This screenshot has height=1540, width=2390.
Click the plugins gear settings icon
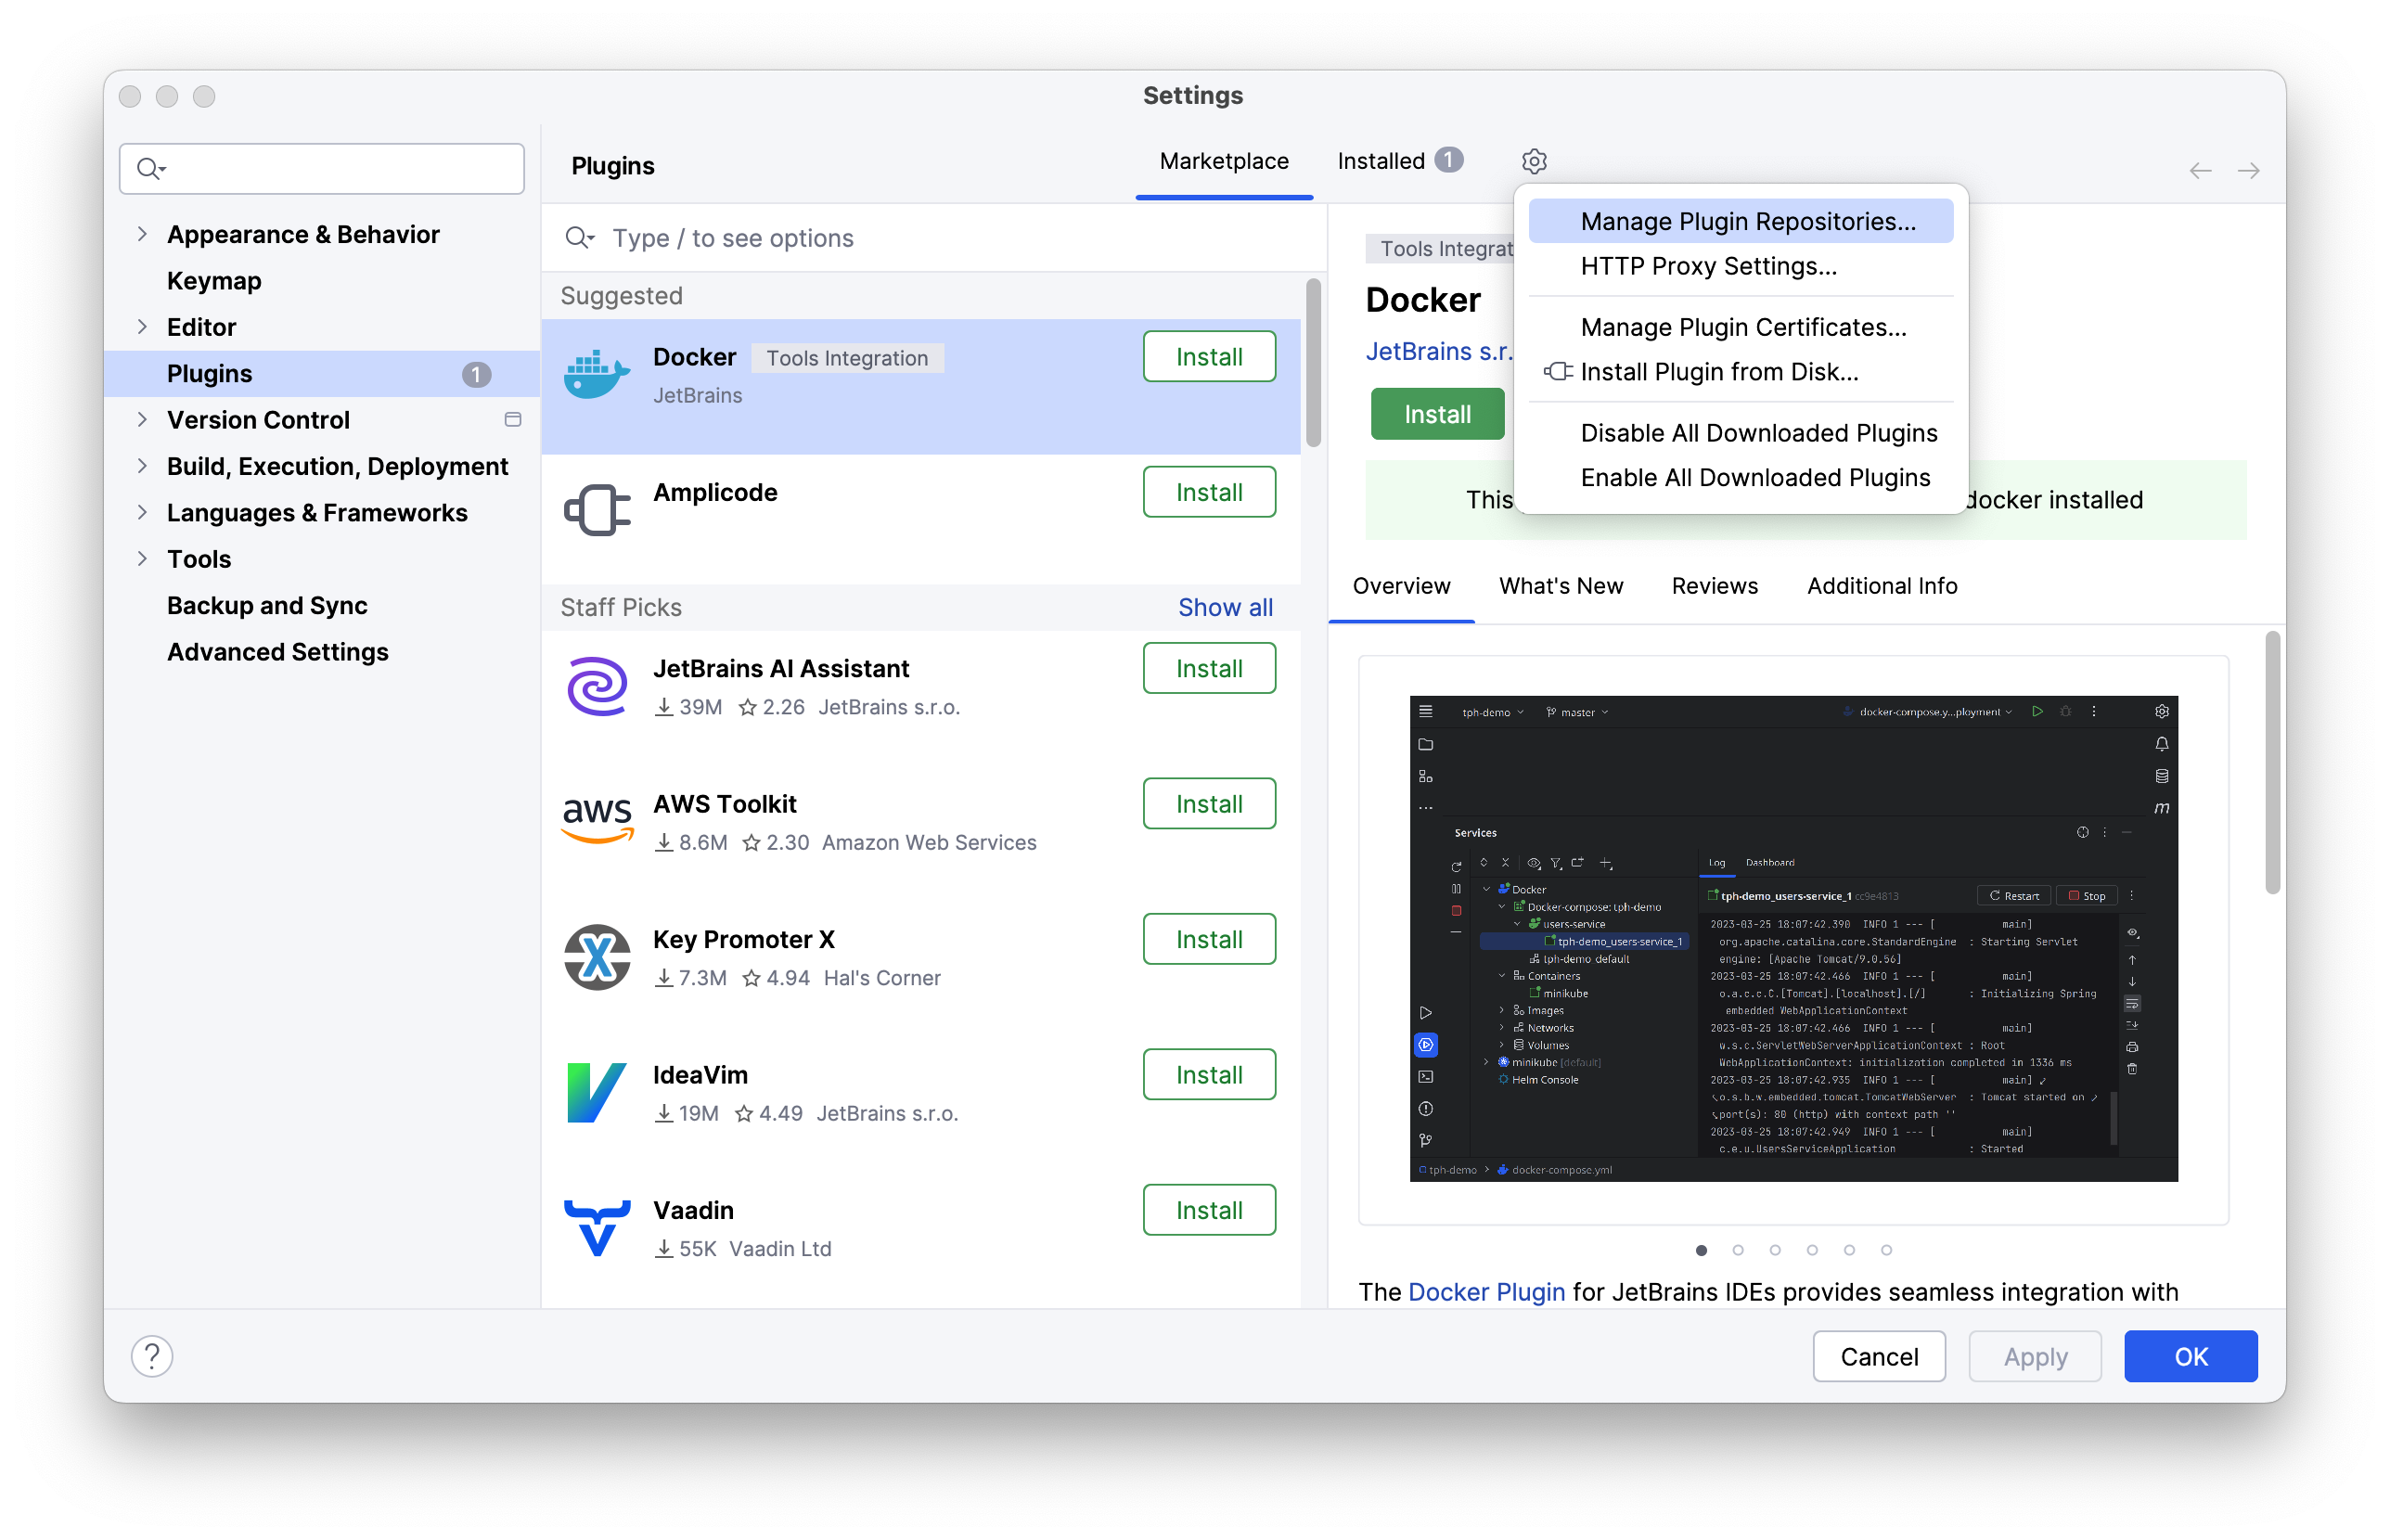click(1534, 161)
